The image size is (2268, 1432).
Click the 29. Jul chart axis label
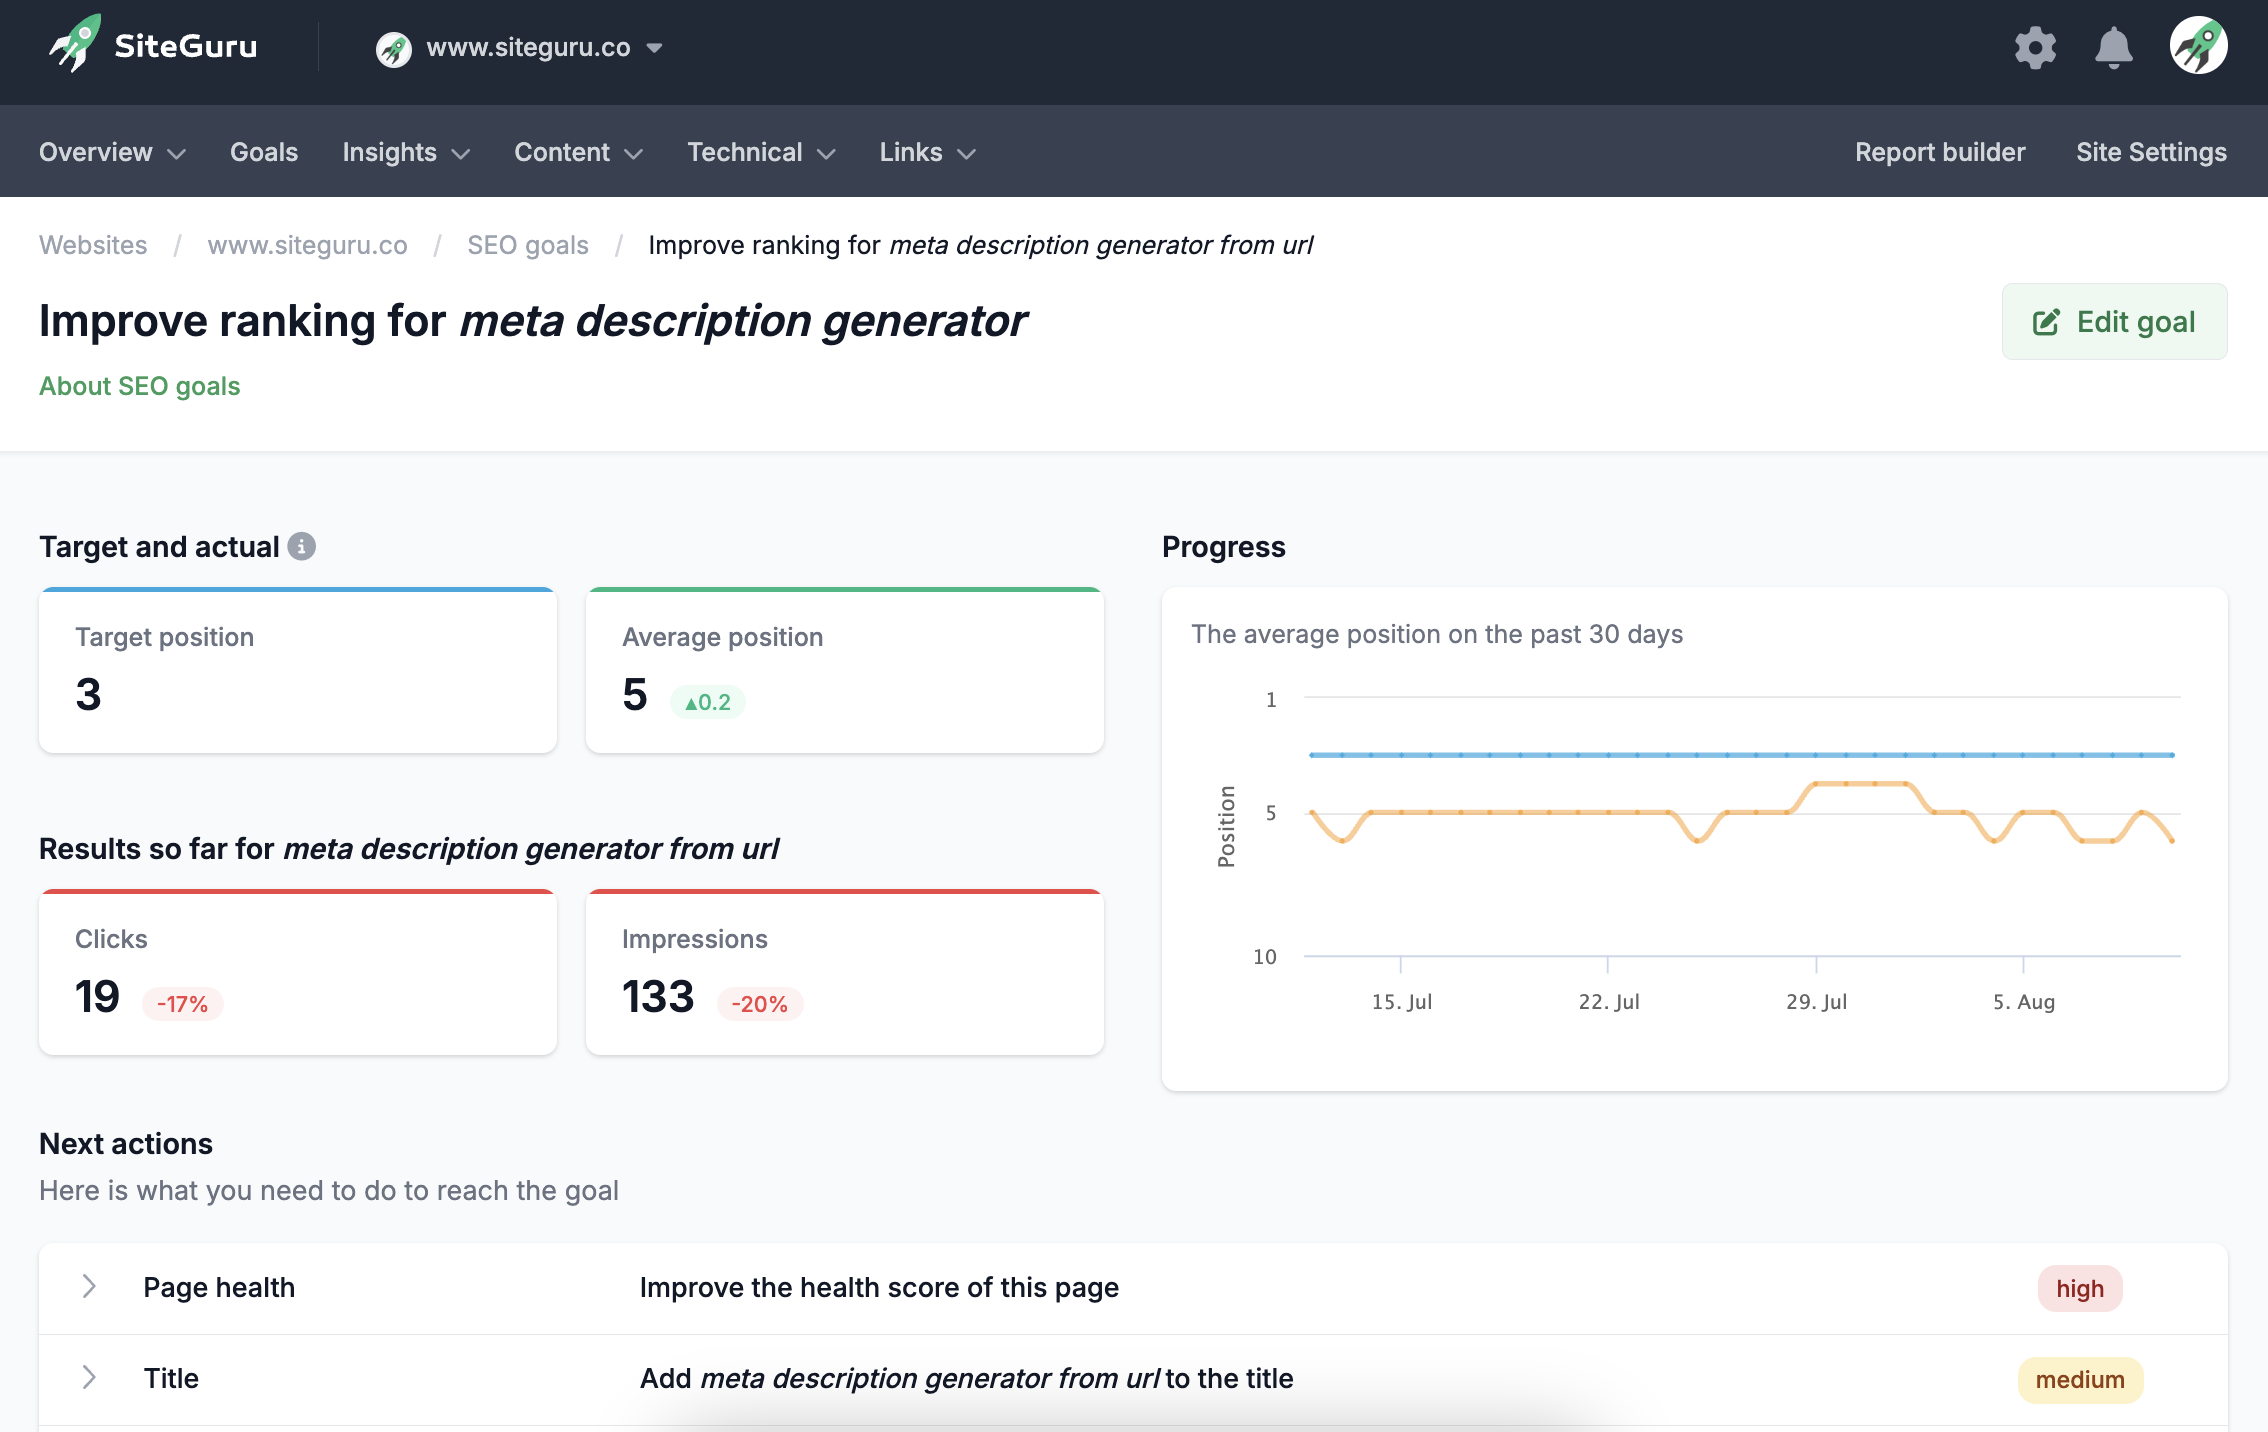(1816, 1002)
